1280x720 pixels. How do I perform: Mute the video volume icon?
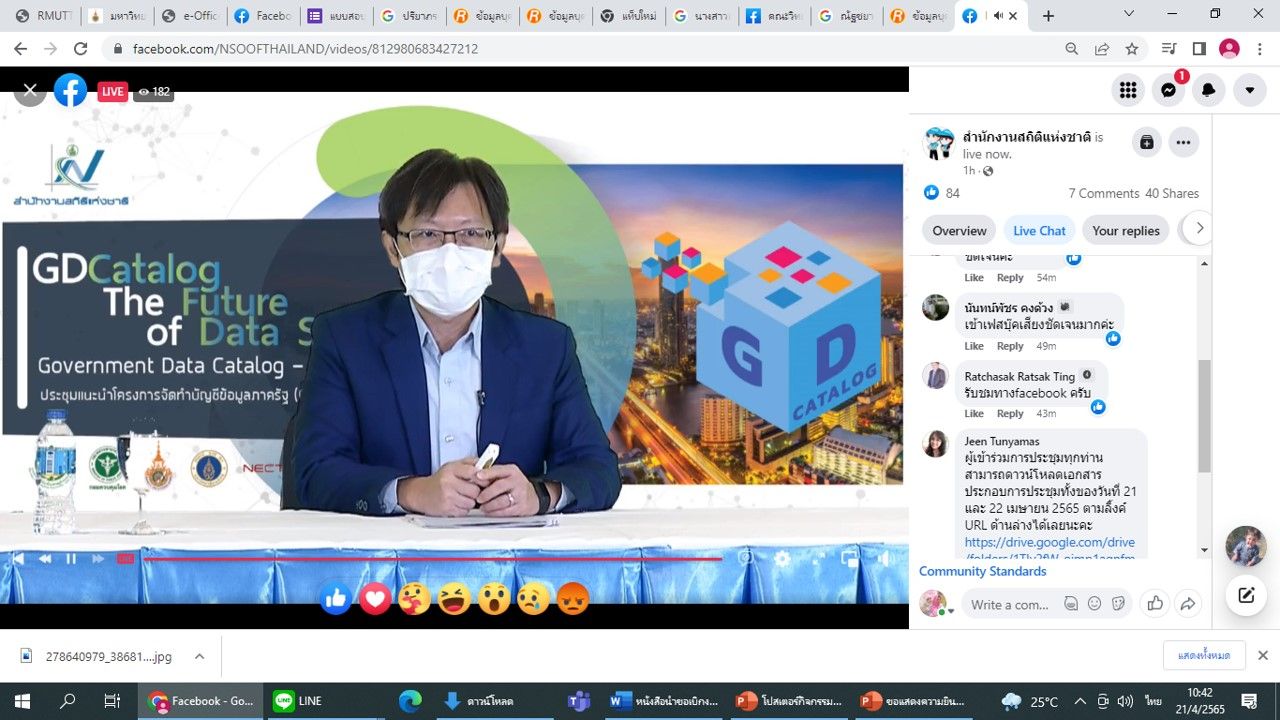(x=886, y=558)
